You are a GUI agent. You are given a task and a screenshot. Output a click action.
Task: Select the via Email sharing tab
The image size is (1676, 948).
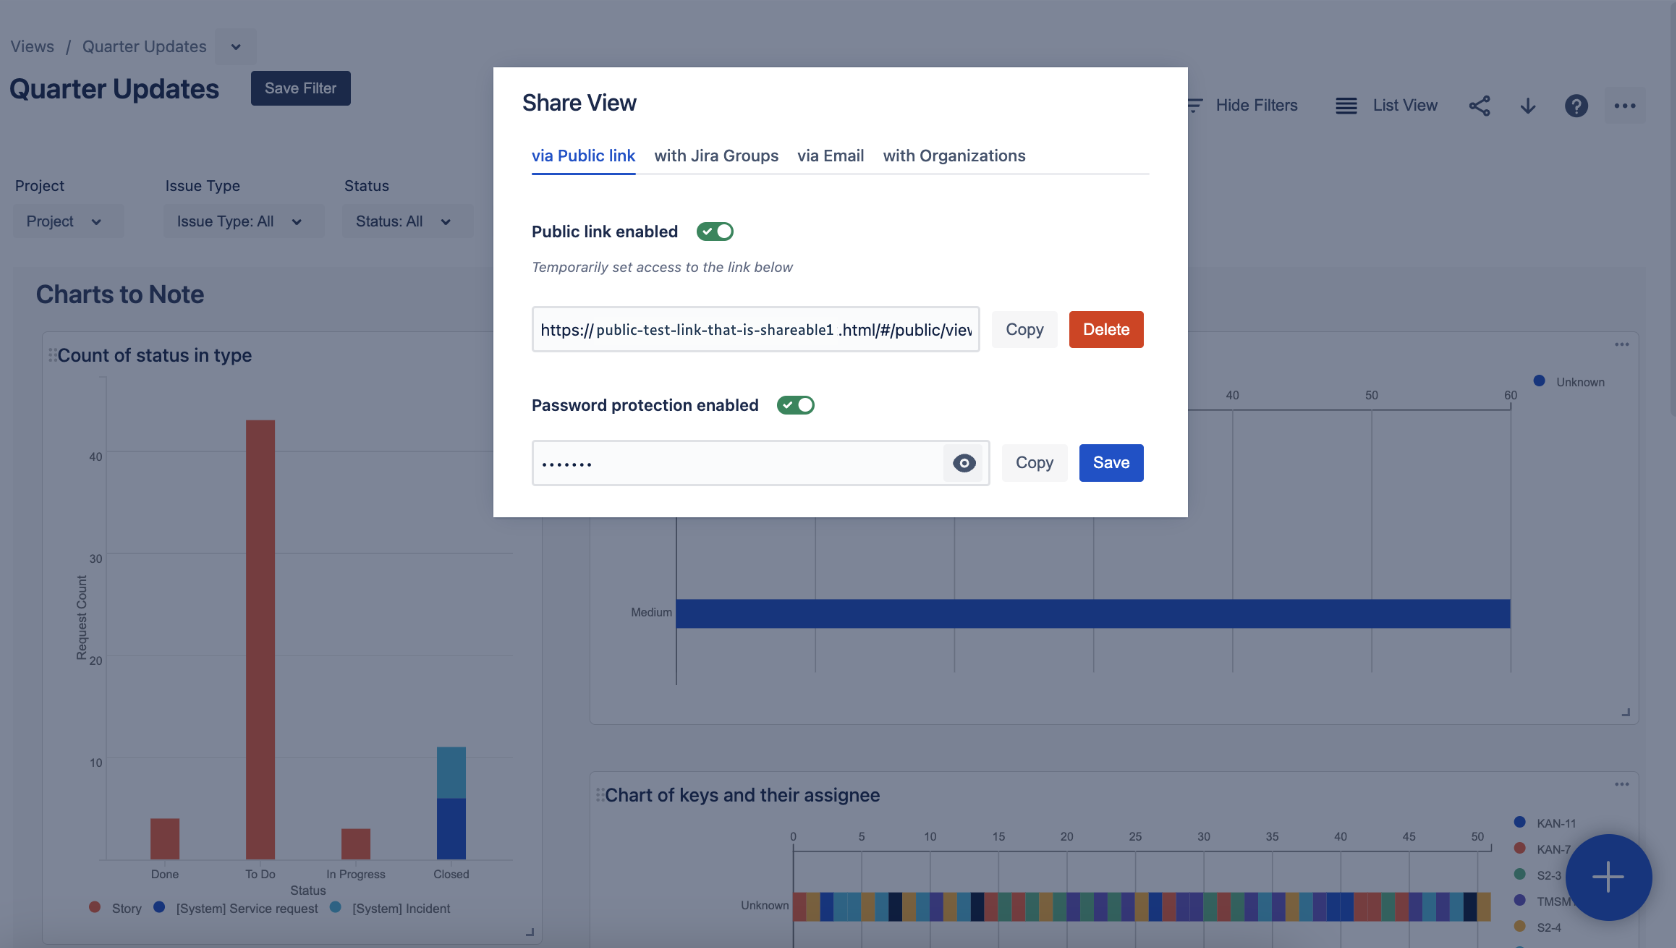coord(830,156)
